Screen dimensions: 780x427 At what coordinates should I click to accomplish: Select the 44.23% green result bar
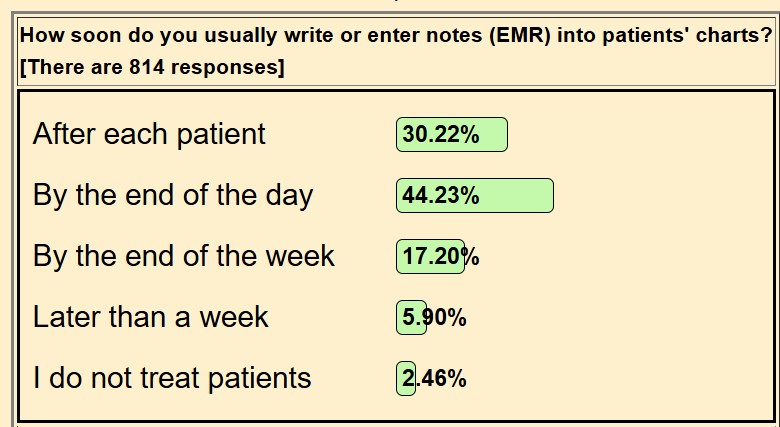click(475, 196)
